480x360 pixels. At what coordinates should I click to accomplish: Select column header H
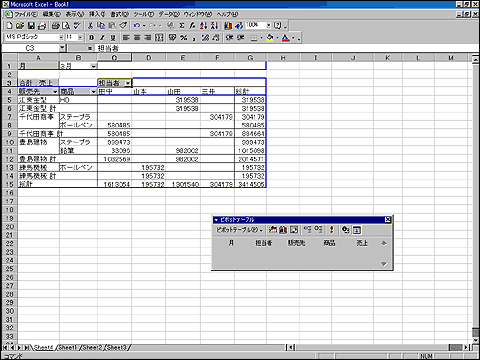point(283,58)
